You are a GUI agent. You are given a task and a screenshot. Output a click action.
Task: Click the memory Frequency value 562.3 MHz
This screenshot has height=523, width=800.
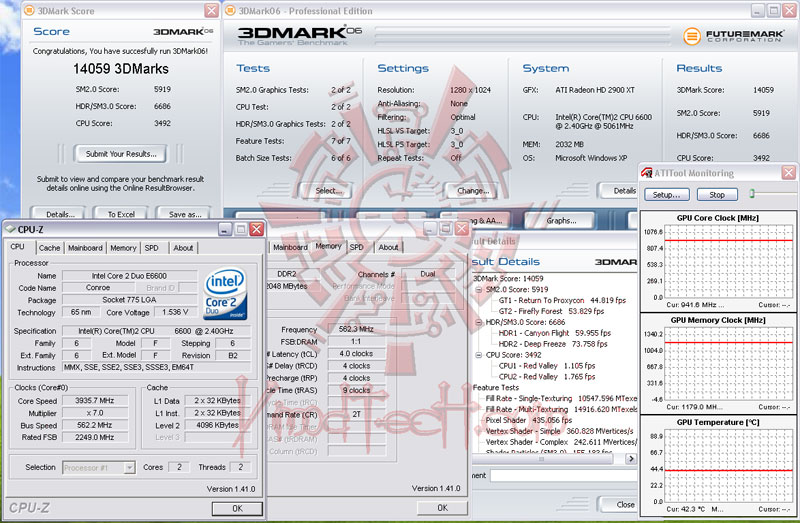click(356, 329)
